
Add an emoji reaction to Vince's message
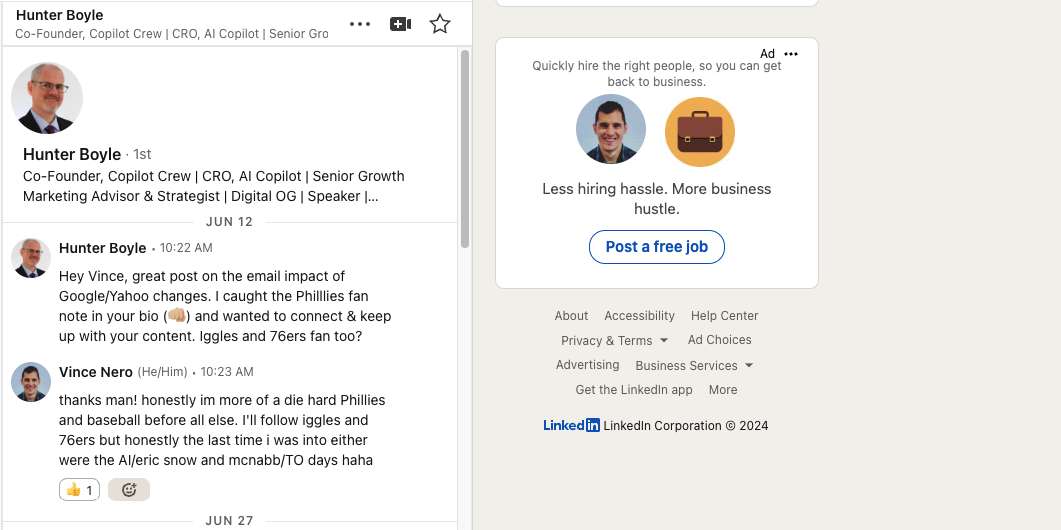(129, 490)
